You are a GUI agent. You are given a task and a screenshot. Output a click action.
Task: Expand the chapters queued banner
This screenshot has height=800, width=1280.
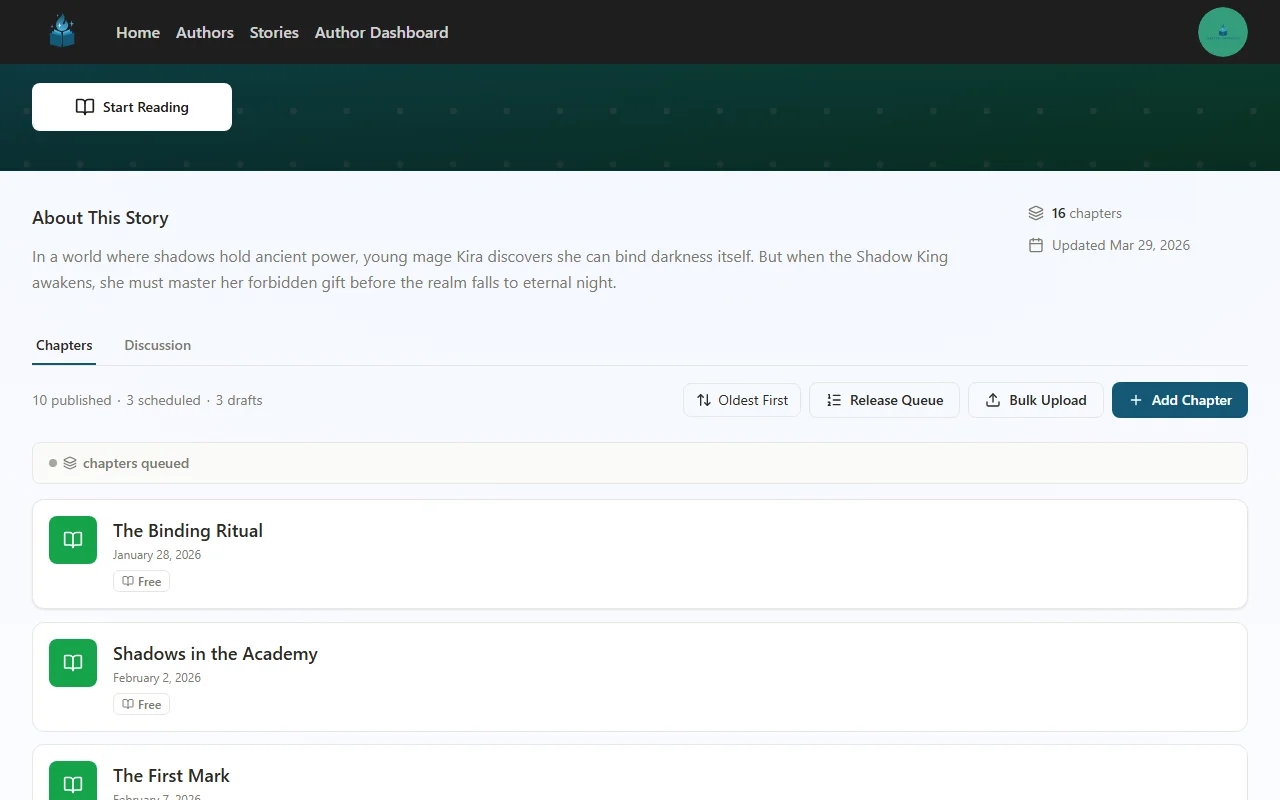(640, 463)
